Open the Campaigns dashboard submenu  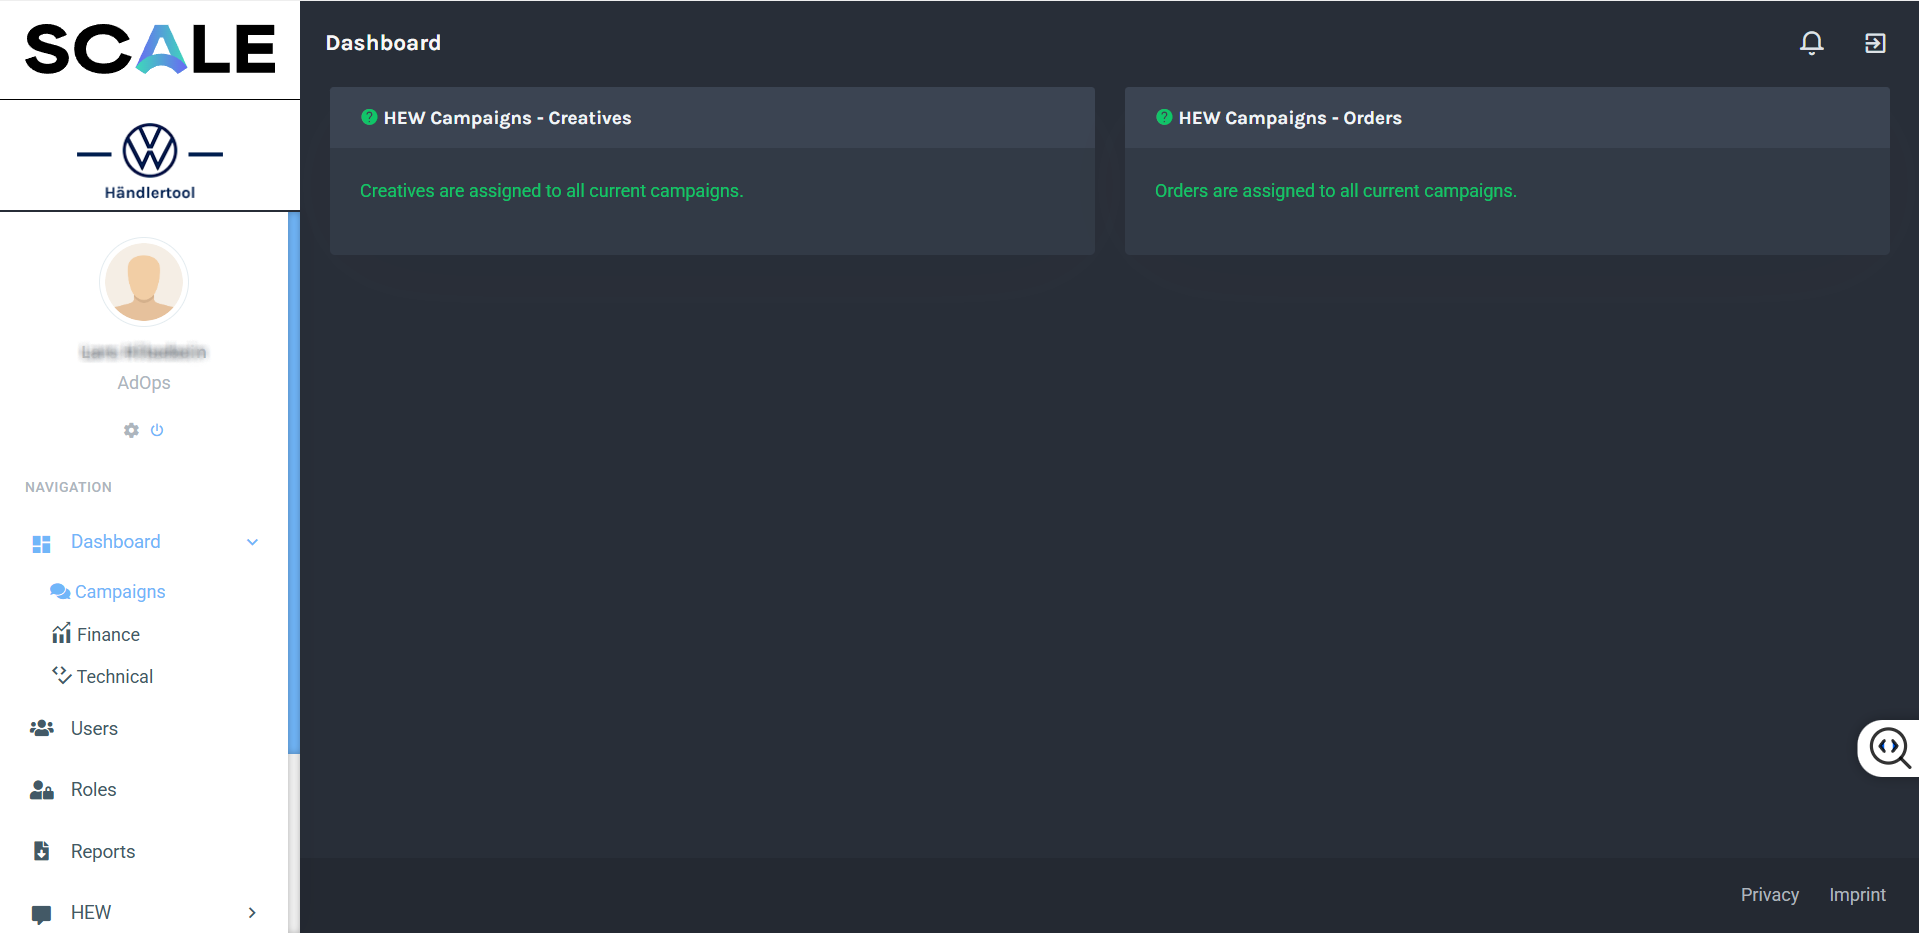[x=119, y=592]
